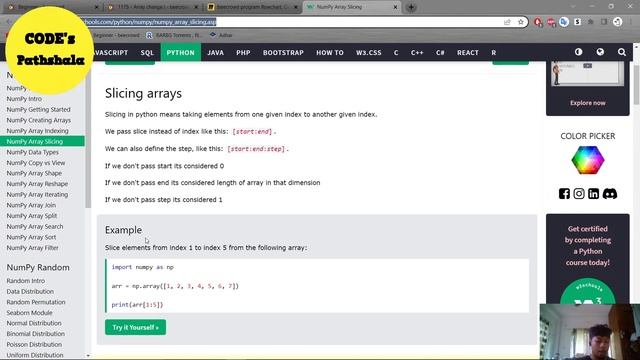Screen dimensions: 640x360
Task: Click the red Opera-like extension icon
Action: point(538,22)
